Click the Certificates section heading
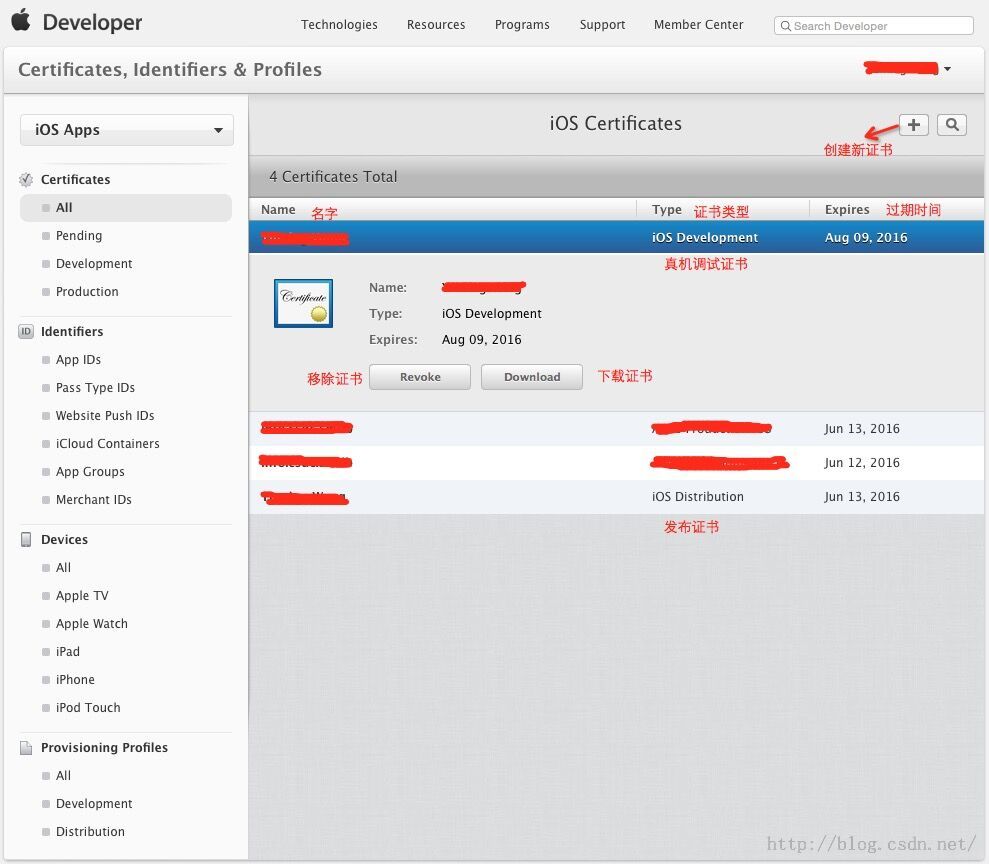 (76, 180)
